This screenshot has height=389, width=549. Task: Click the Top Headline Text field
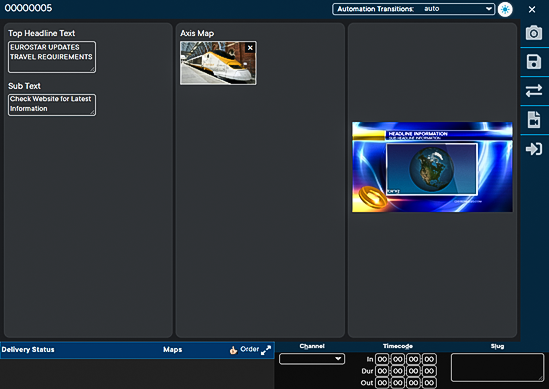(x=52, y=57)
